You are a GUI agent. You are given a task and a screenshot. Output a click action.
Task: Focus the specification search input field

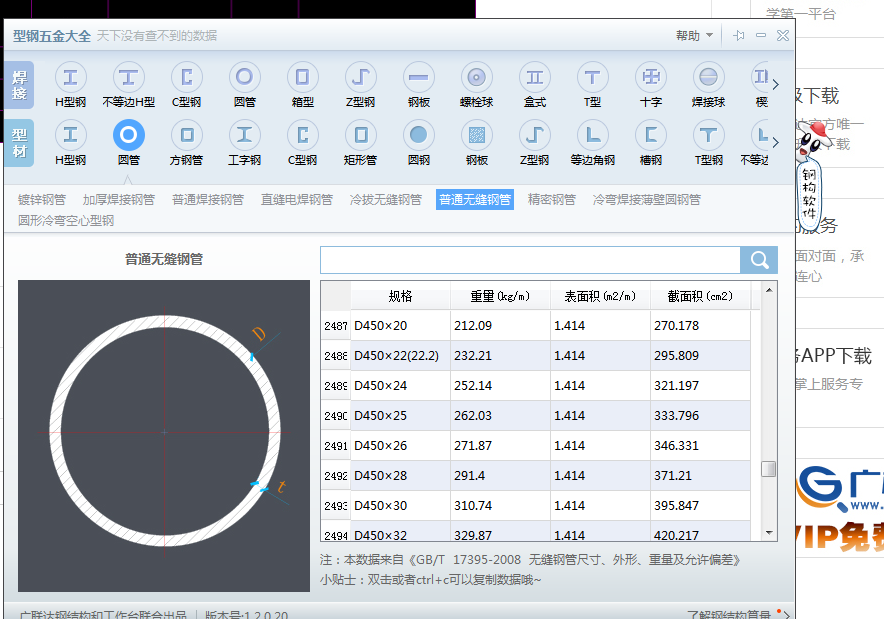[x=531, y=260]
